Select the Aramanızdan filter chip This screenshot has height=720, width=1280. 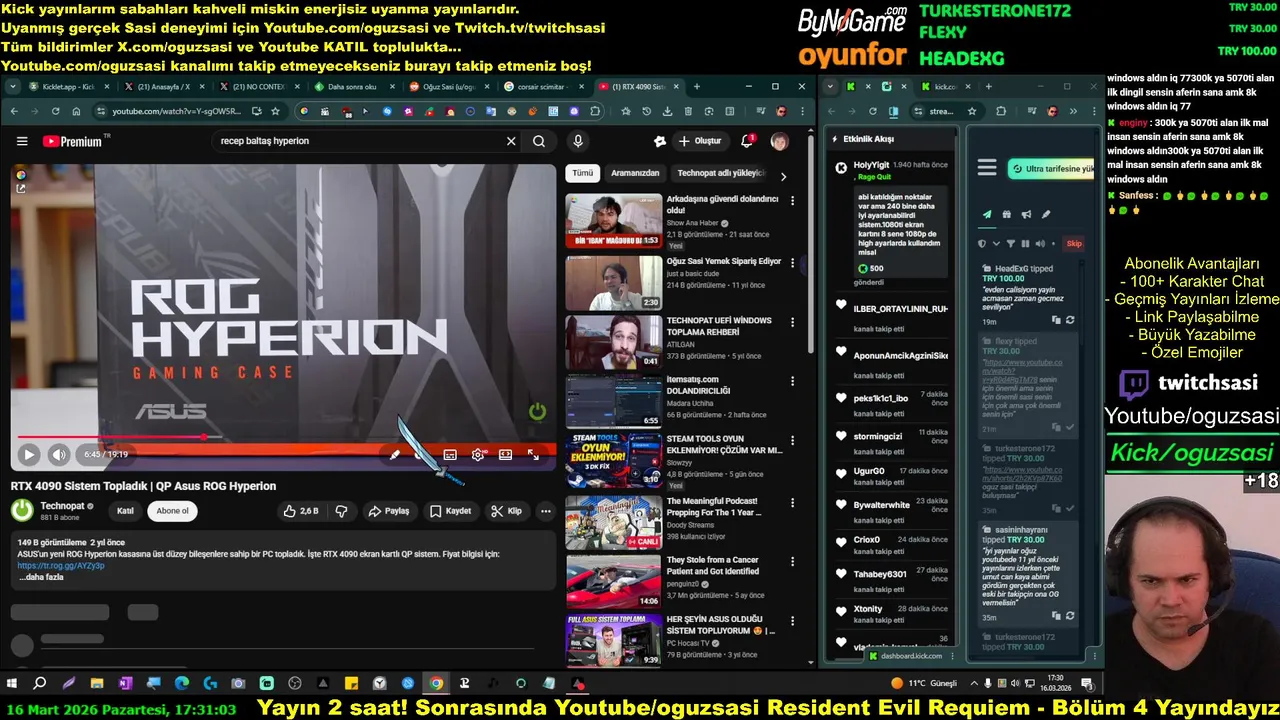coord(635,173)
